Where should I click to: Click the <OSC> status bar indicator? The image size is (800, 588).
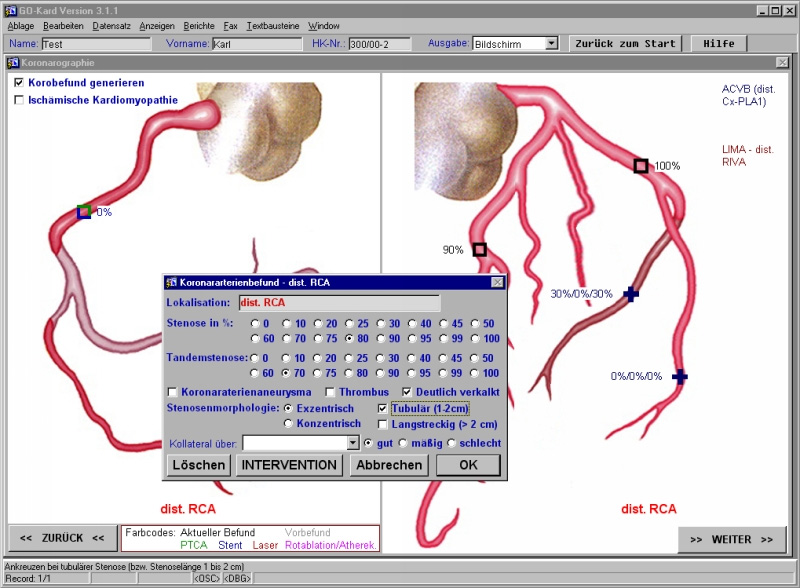207,578
